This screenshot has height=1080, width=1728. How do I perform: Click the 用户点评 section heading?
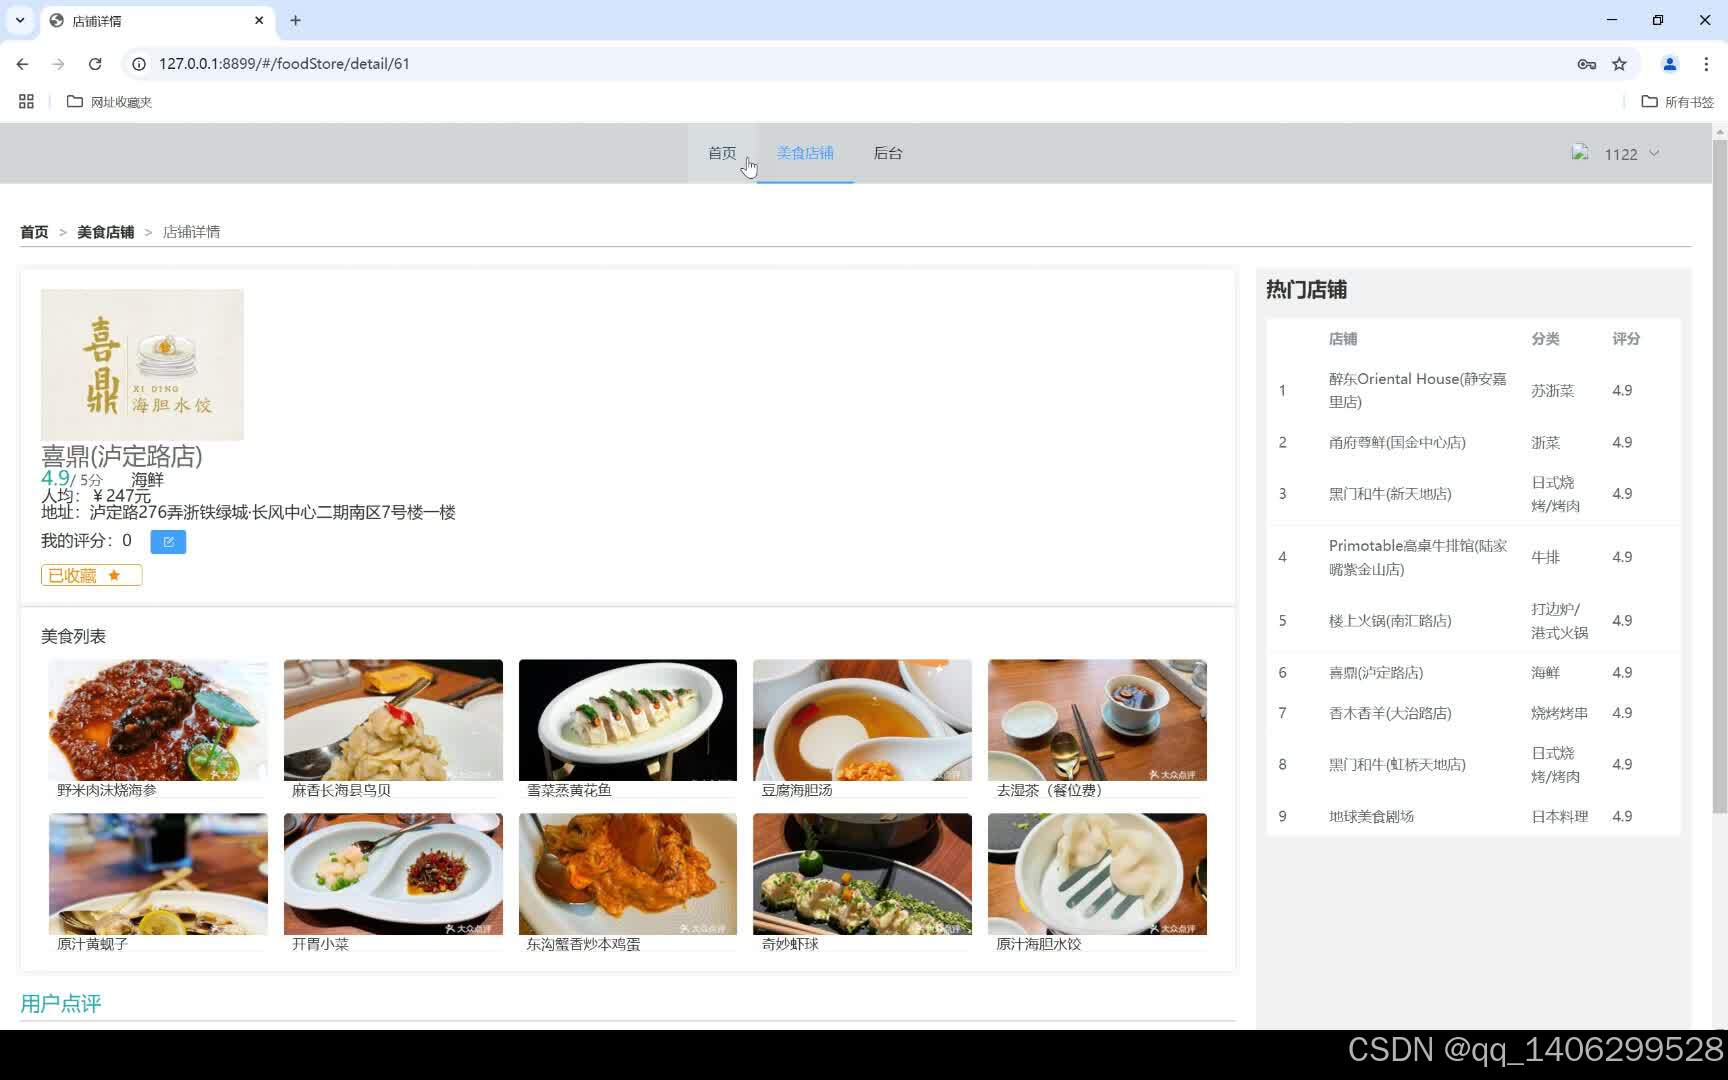pyautogui.click(x=61, y=1003)
